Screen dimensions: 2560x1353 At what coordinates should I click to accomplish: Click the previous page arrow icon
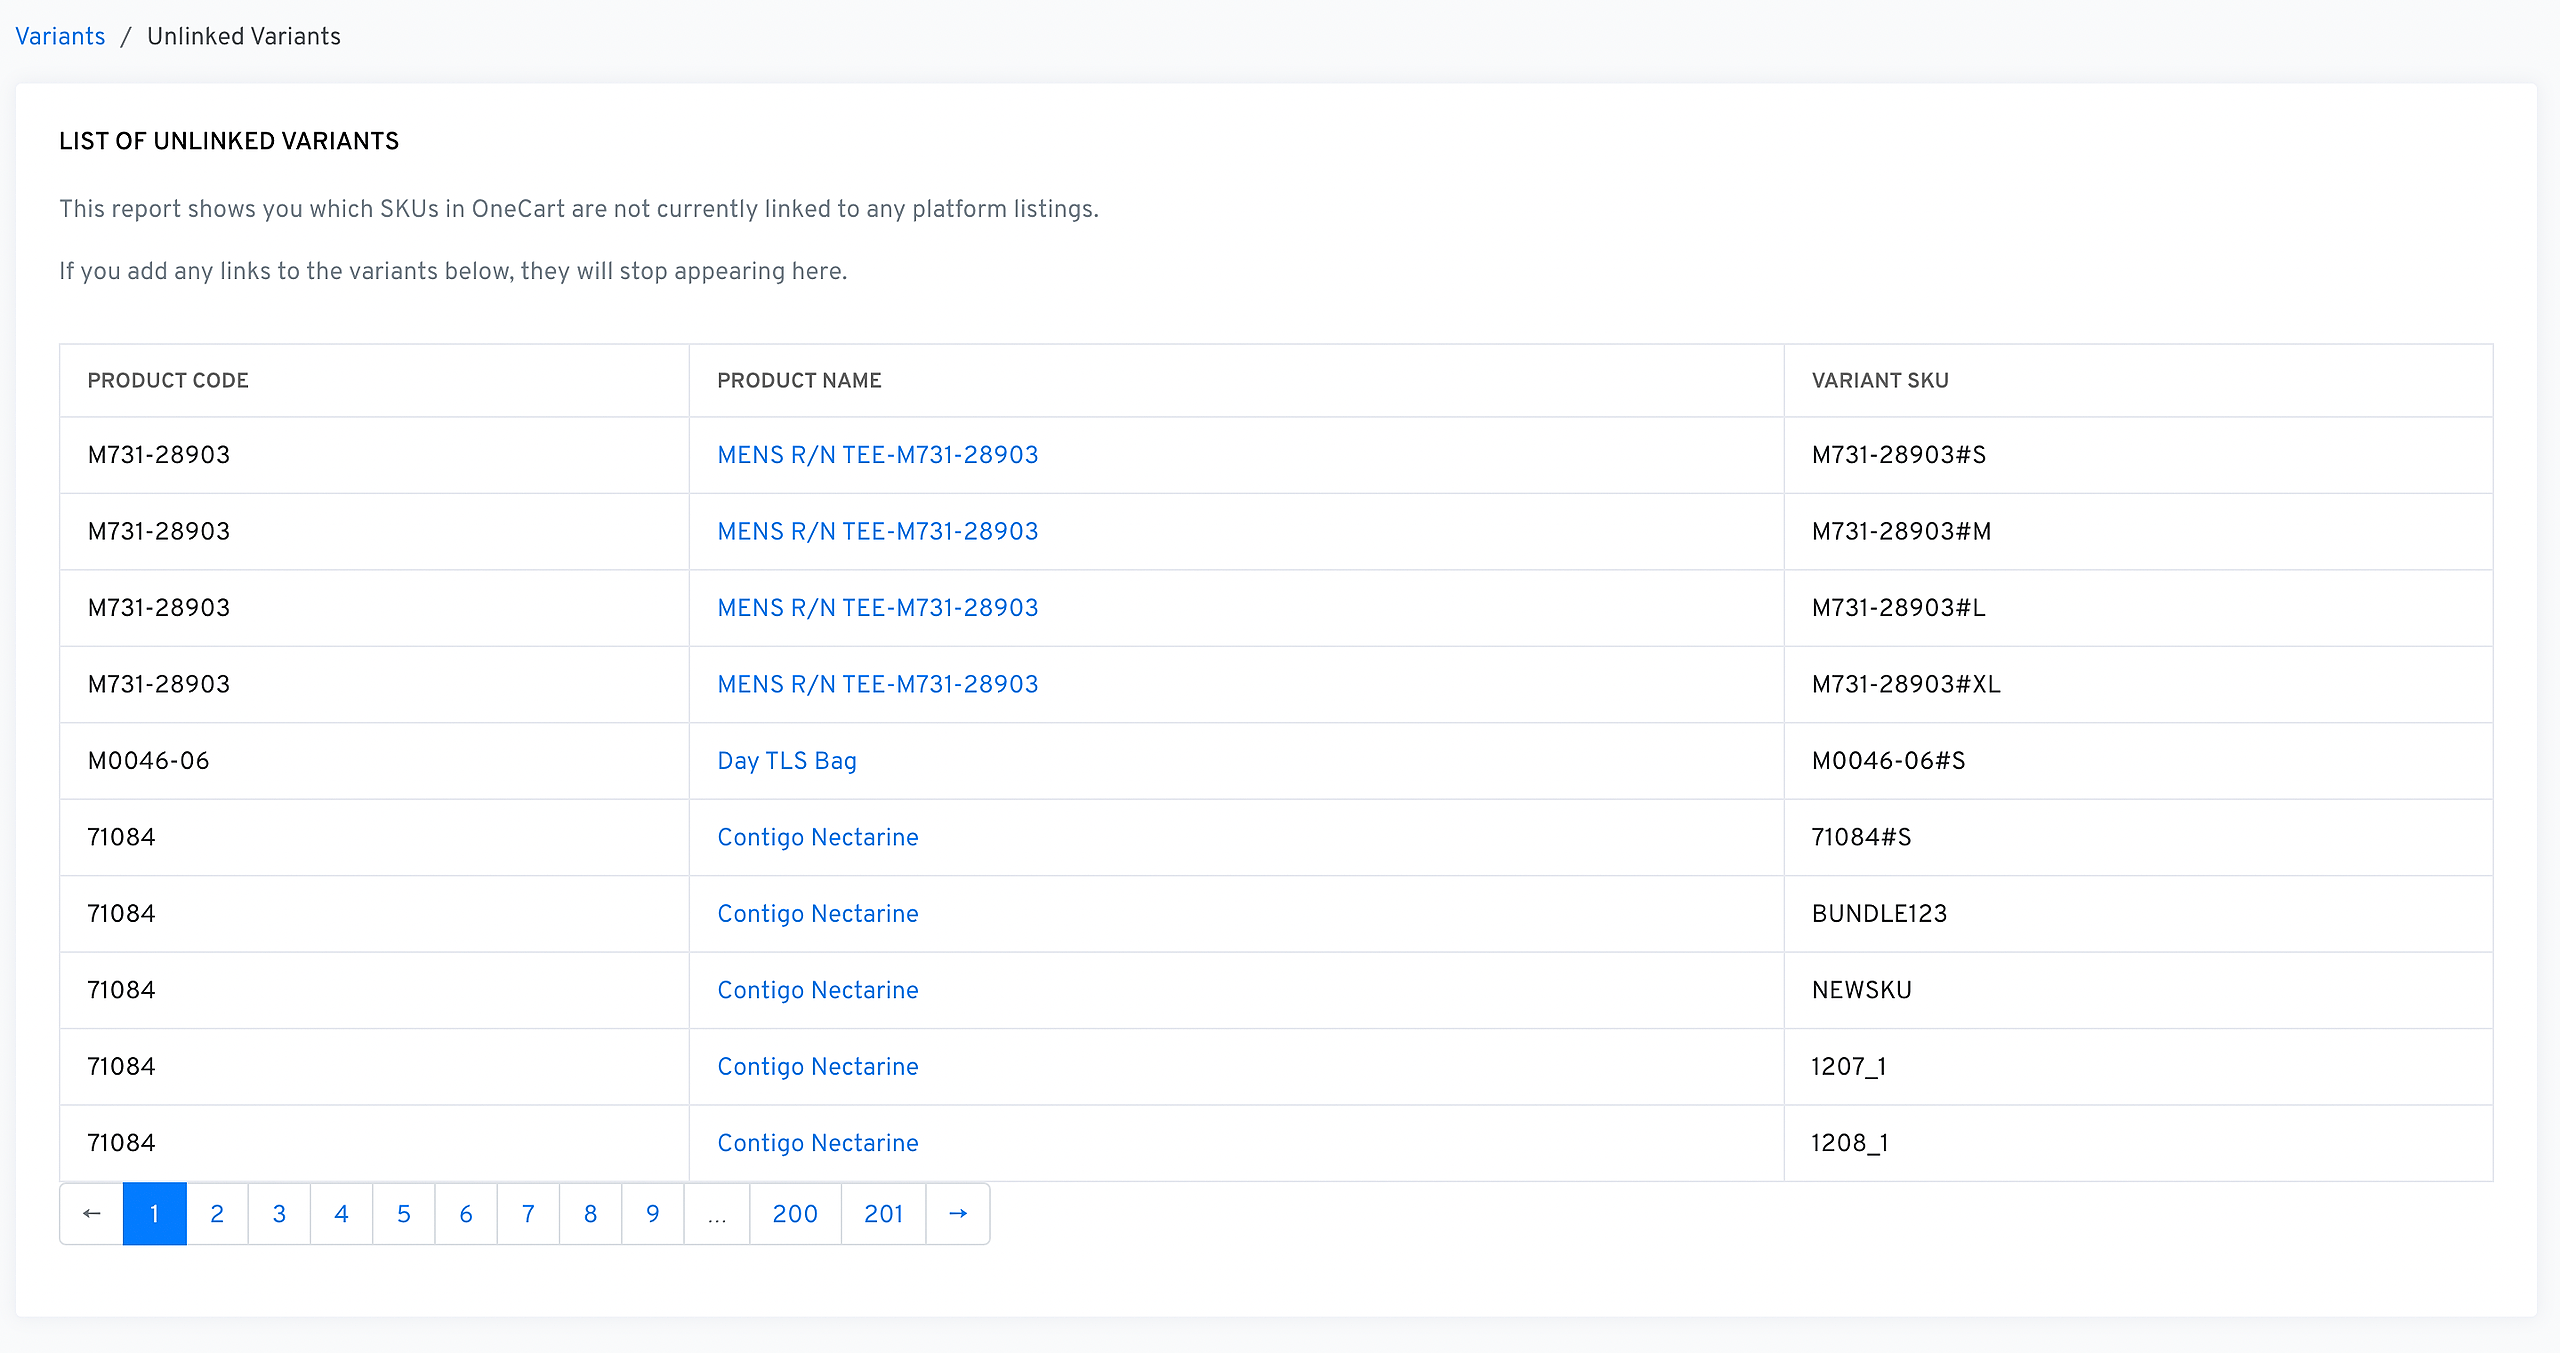coord(92,1213)
